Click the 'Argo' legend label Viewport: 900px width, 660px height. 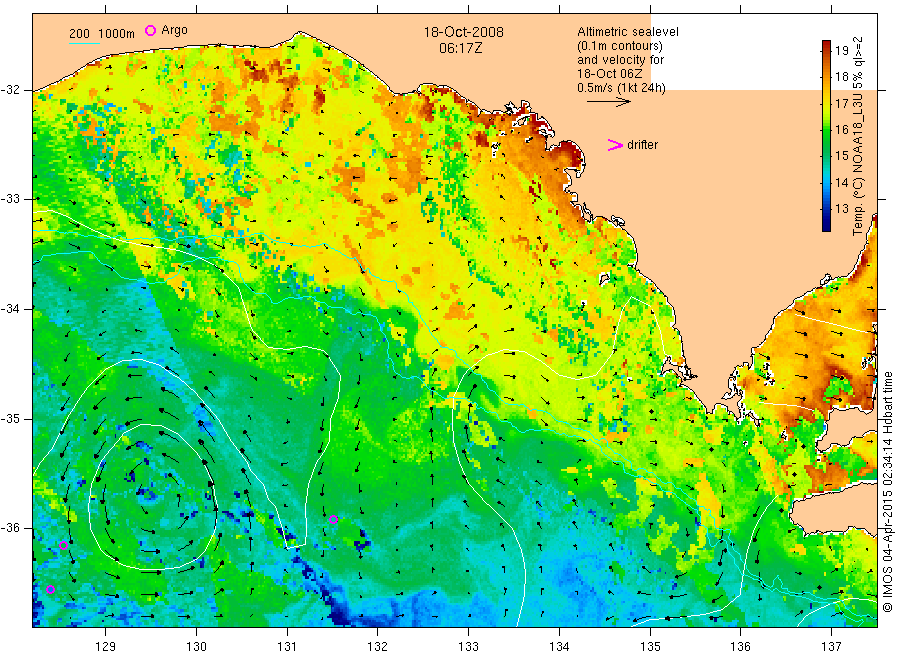174,30
